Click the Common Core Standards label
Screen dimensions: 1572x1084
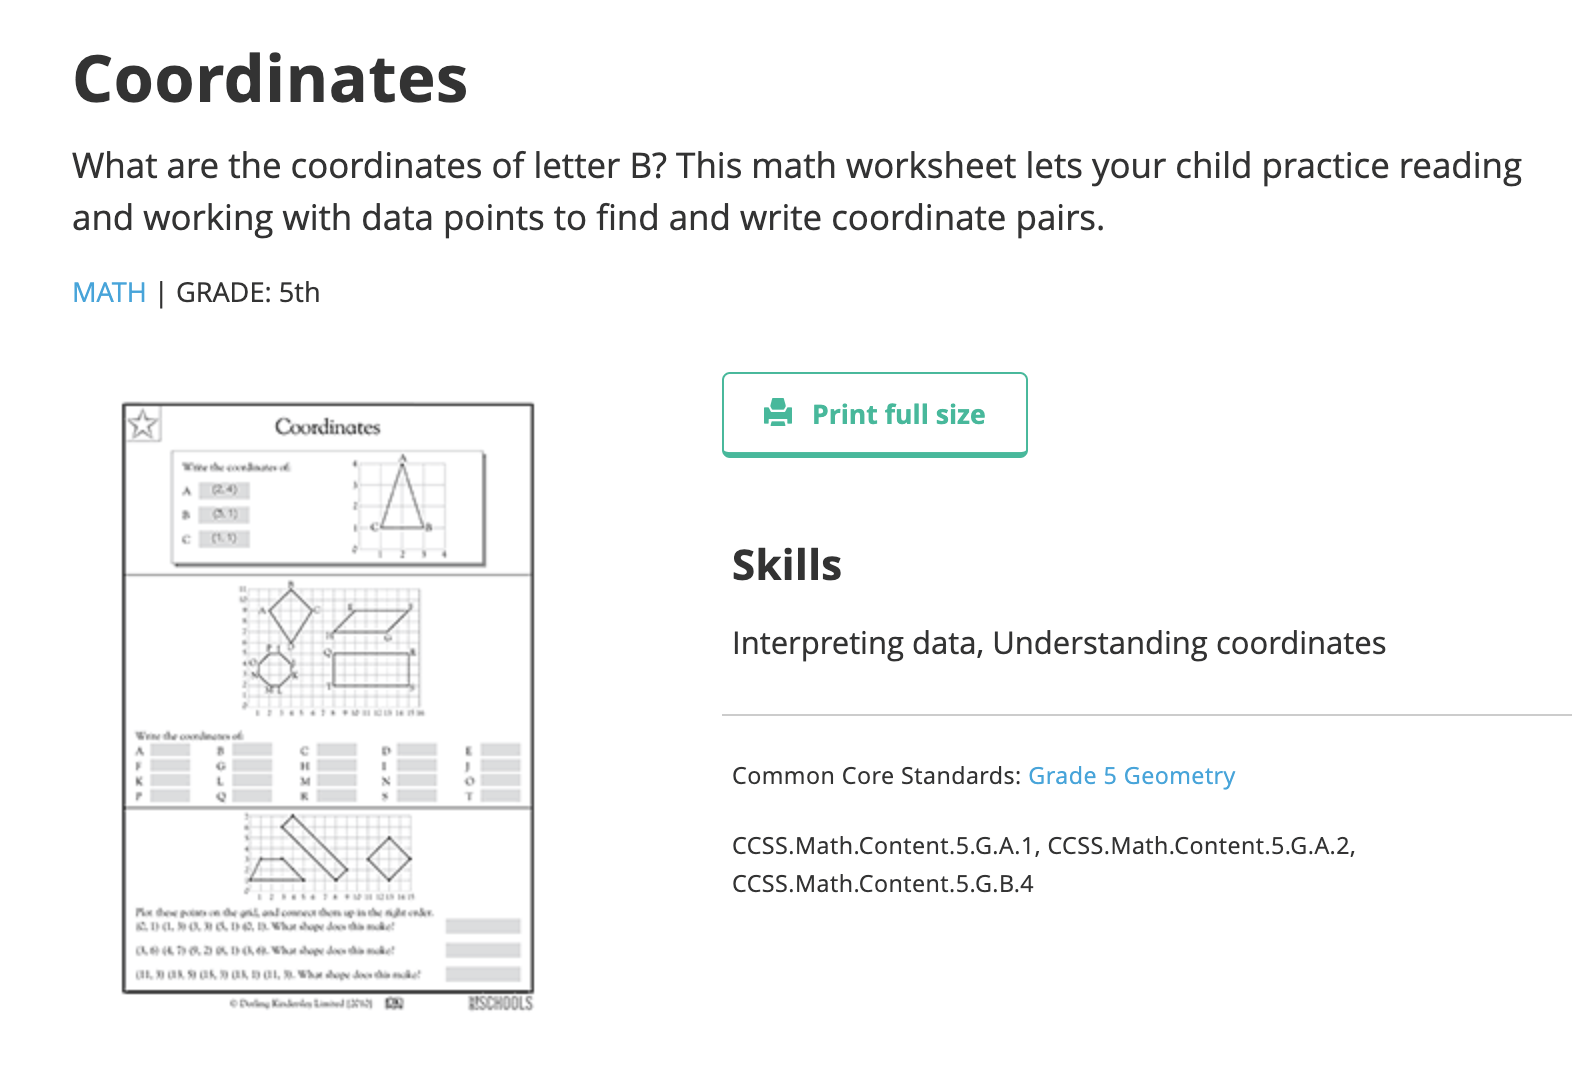click(x=875, y=776)
